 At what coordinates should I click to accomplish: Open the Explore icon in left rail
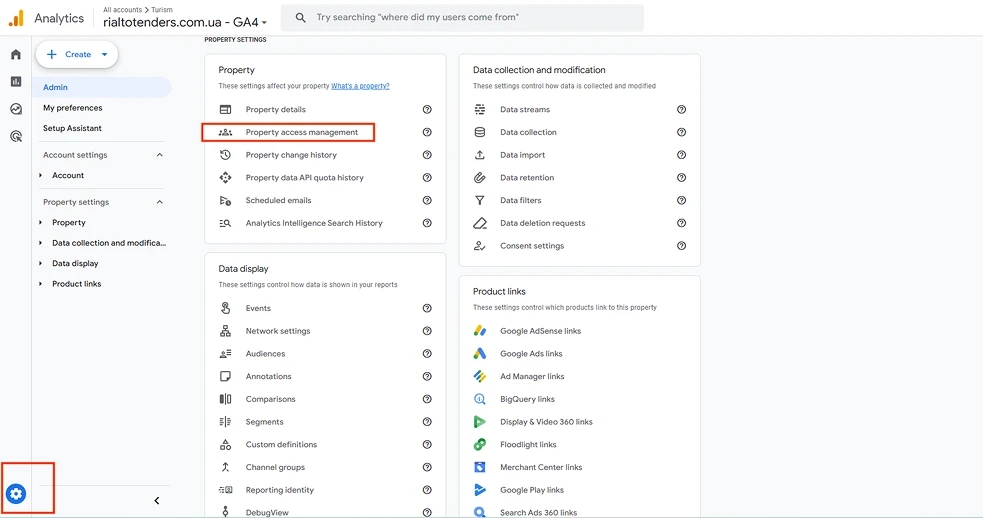coord(16,109)
